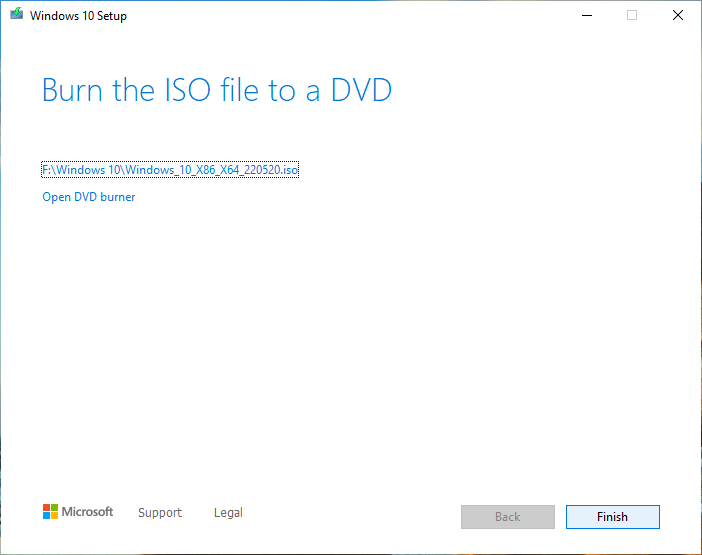Click the 'F:\Windows 10' part of the ISO path
Screen dimensions: 702x555
tap(74, 170)
